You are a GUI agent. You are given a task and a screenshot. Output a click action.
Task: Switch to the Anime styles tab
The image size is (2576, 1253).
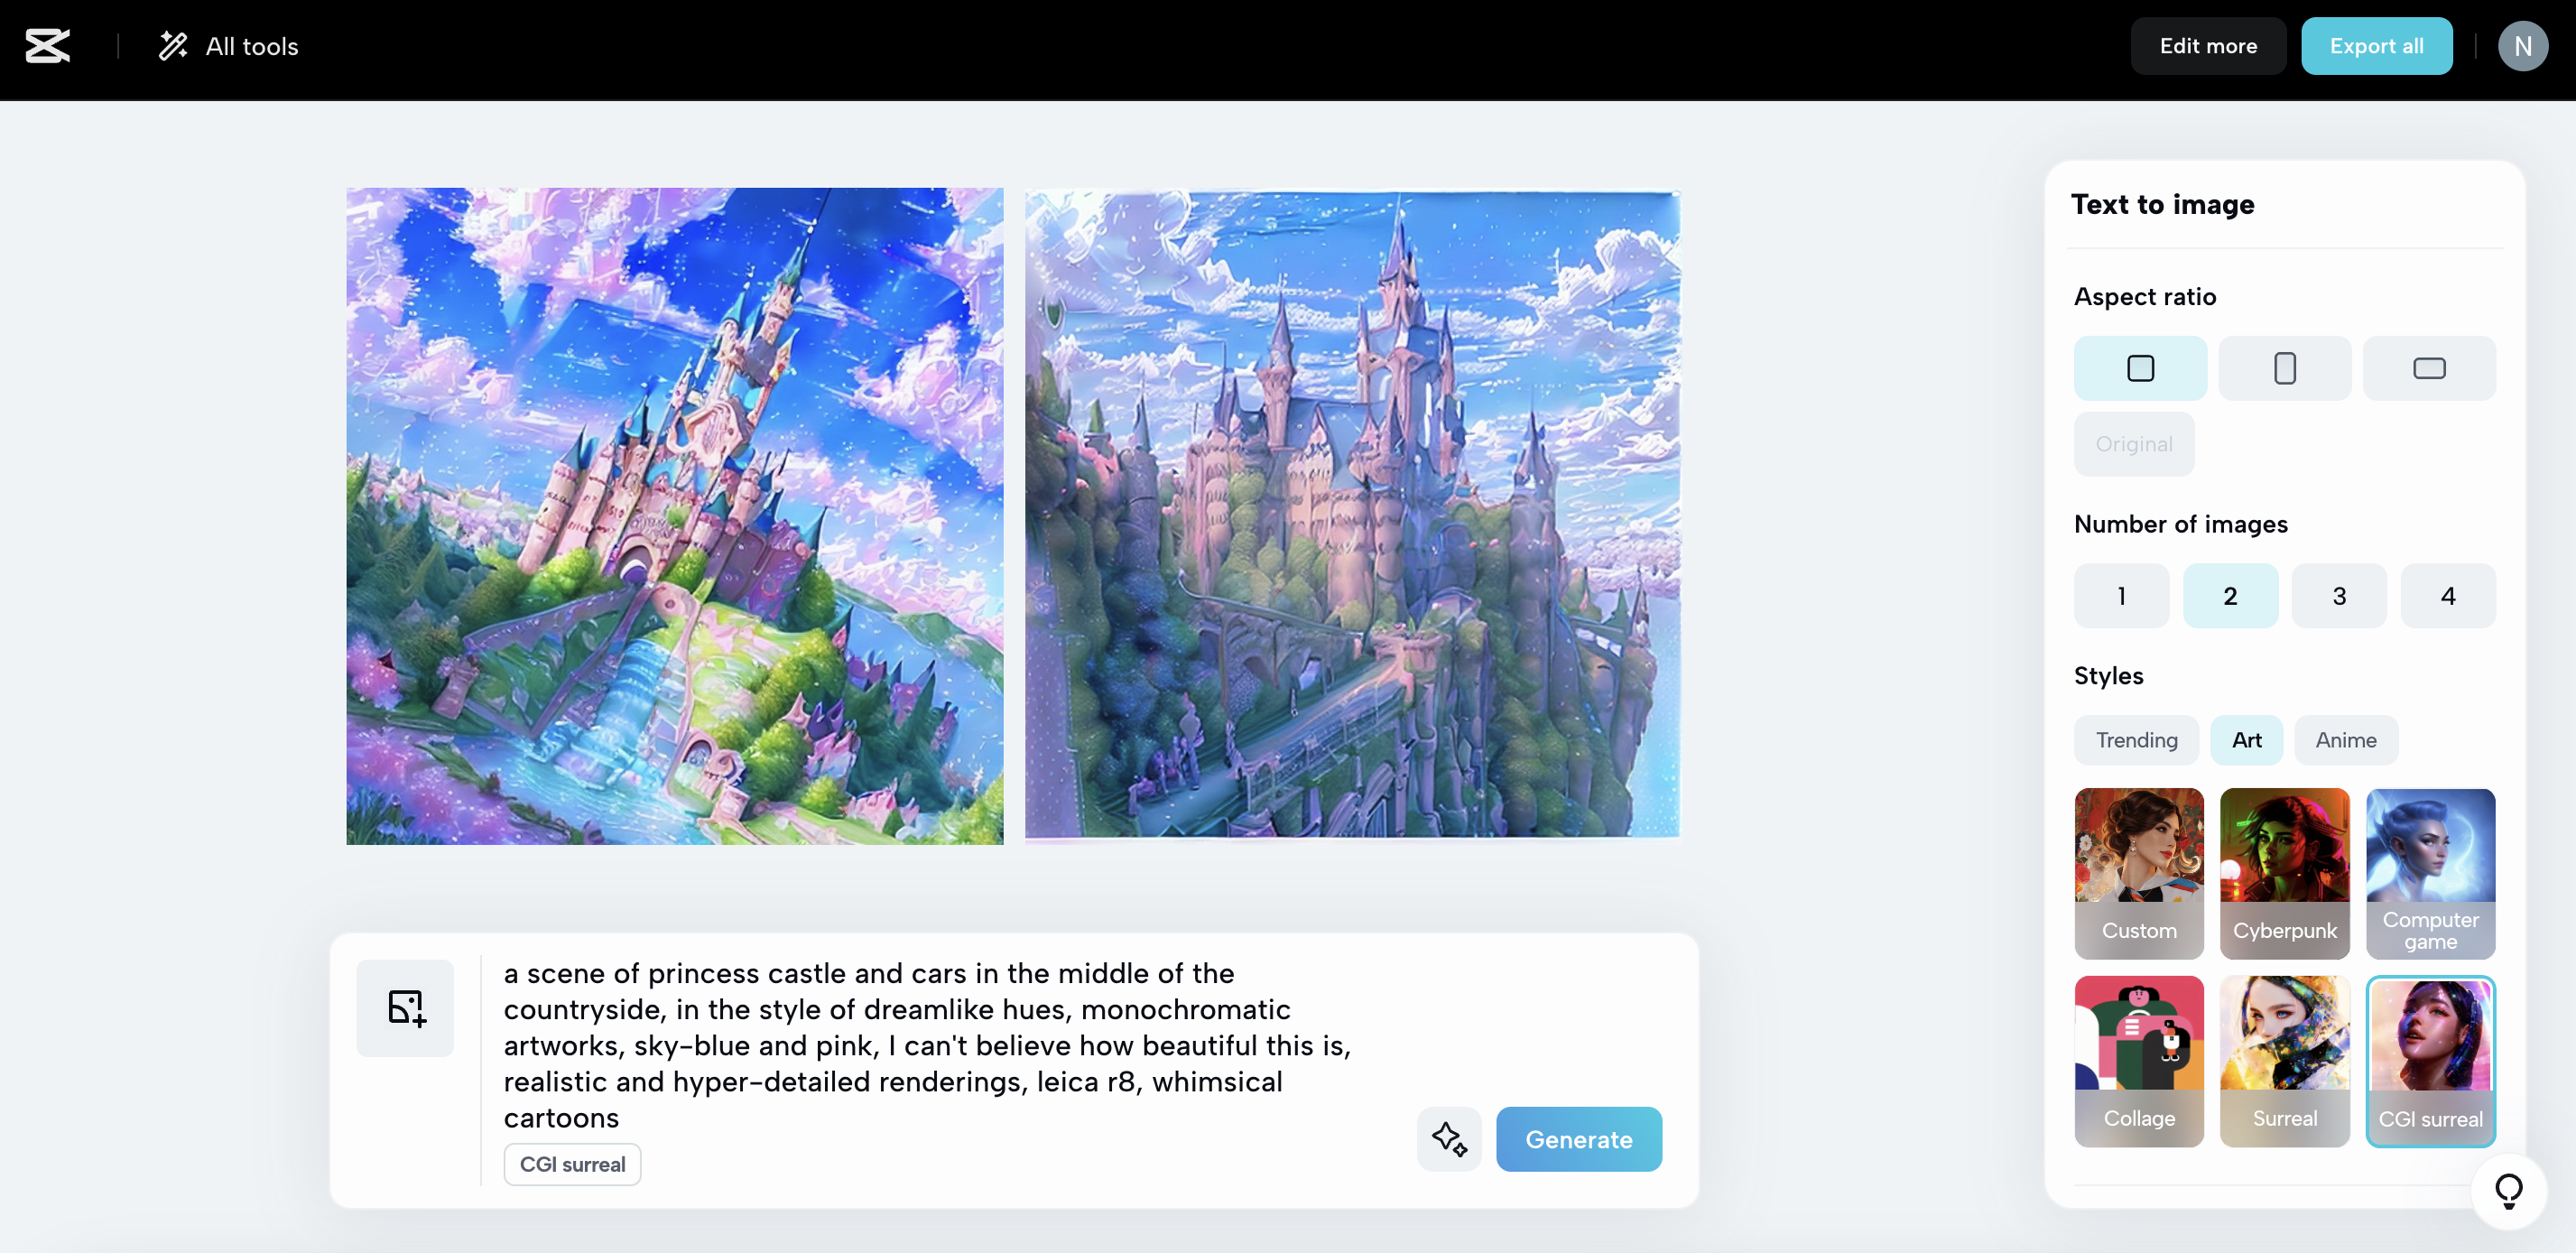tap(2345, 740)
